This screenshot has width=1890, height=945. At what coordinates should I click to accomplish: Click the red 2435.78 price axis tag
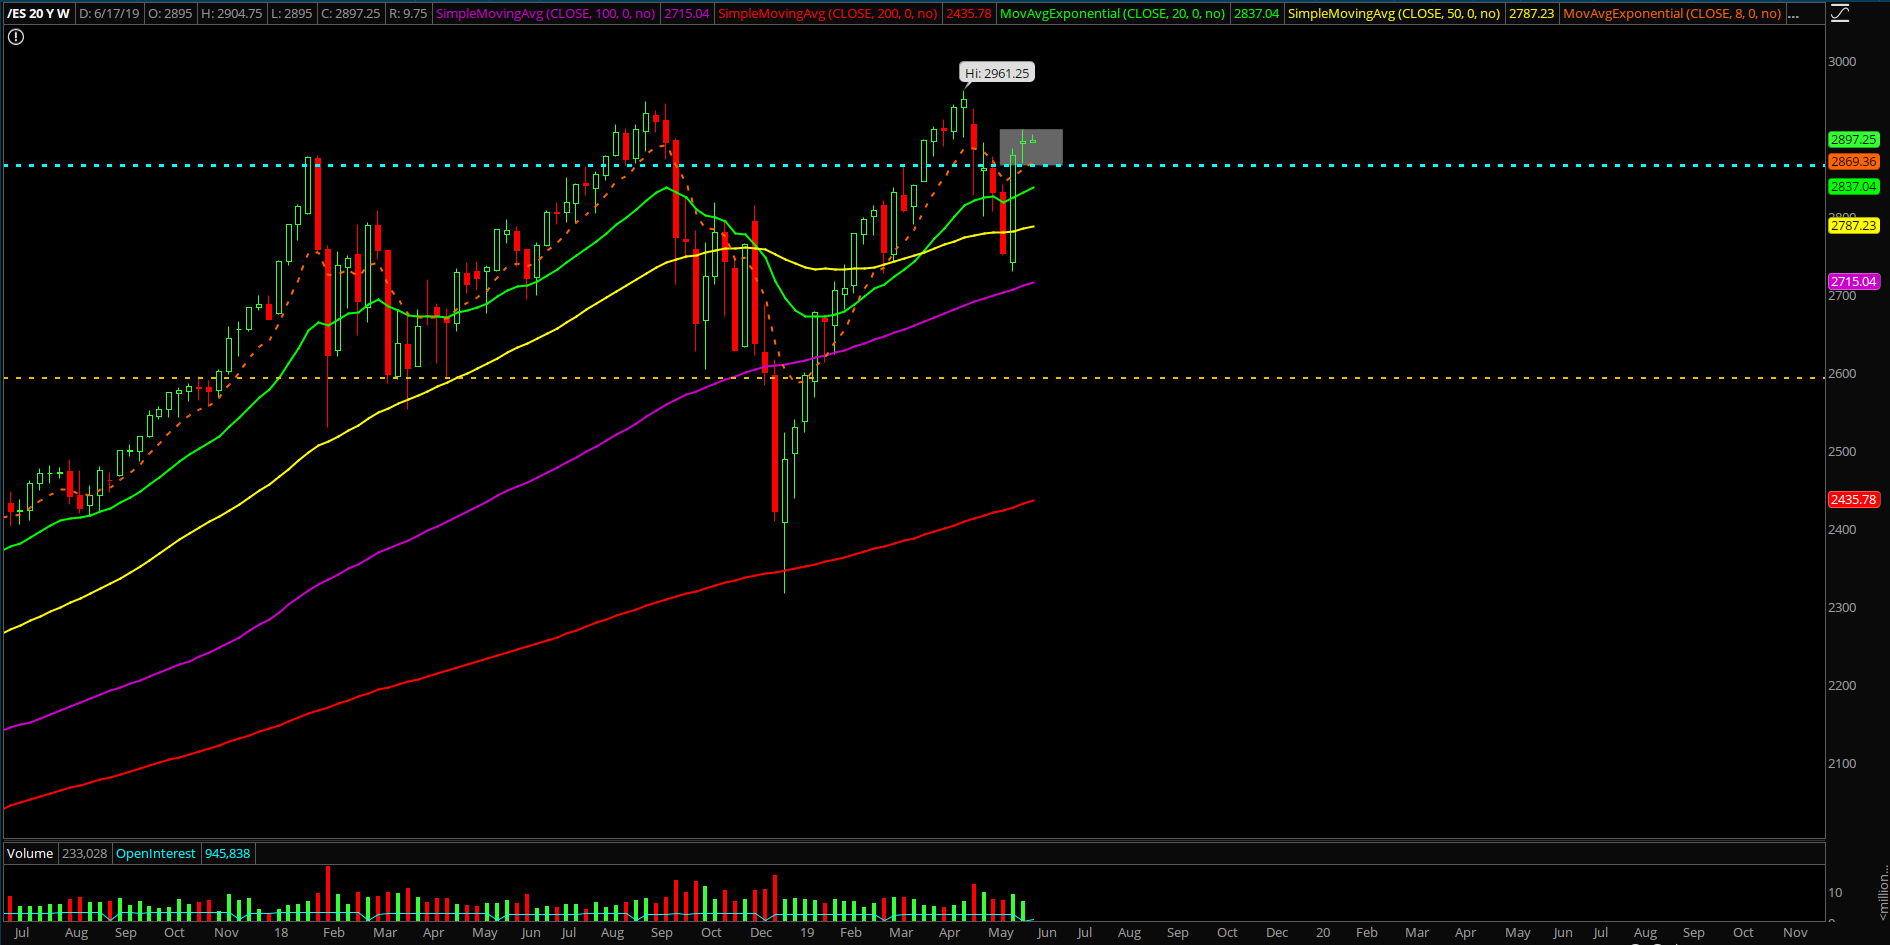point(1853,500)
